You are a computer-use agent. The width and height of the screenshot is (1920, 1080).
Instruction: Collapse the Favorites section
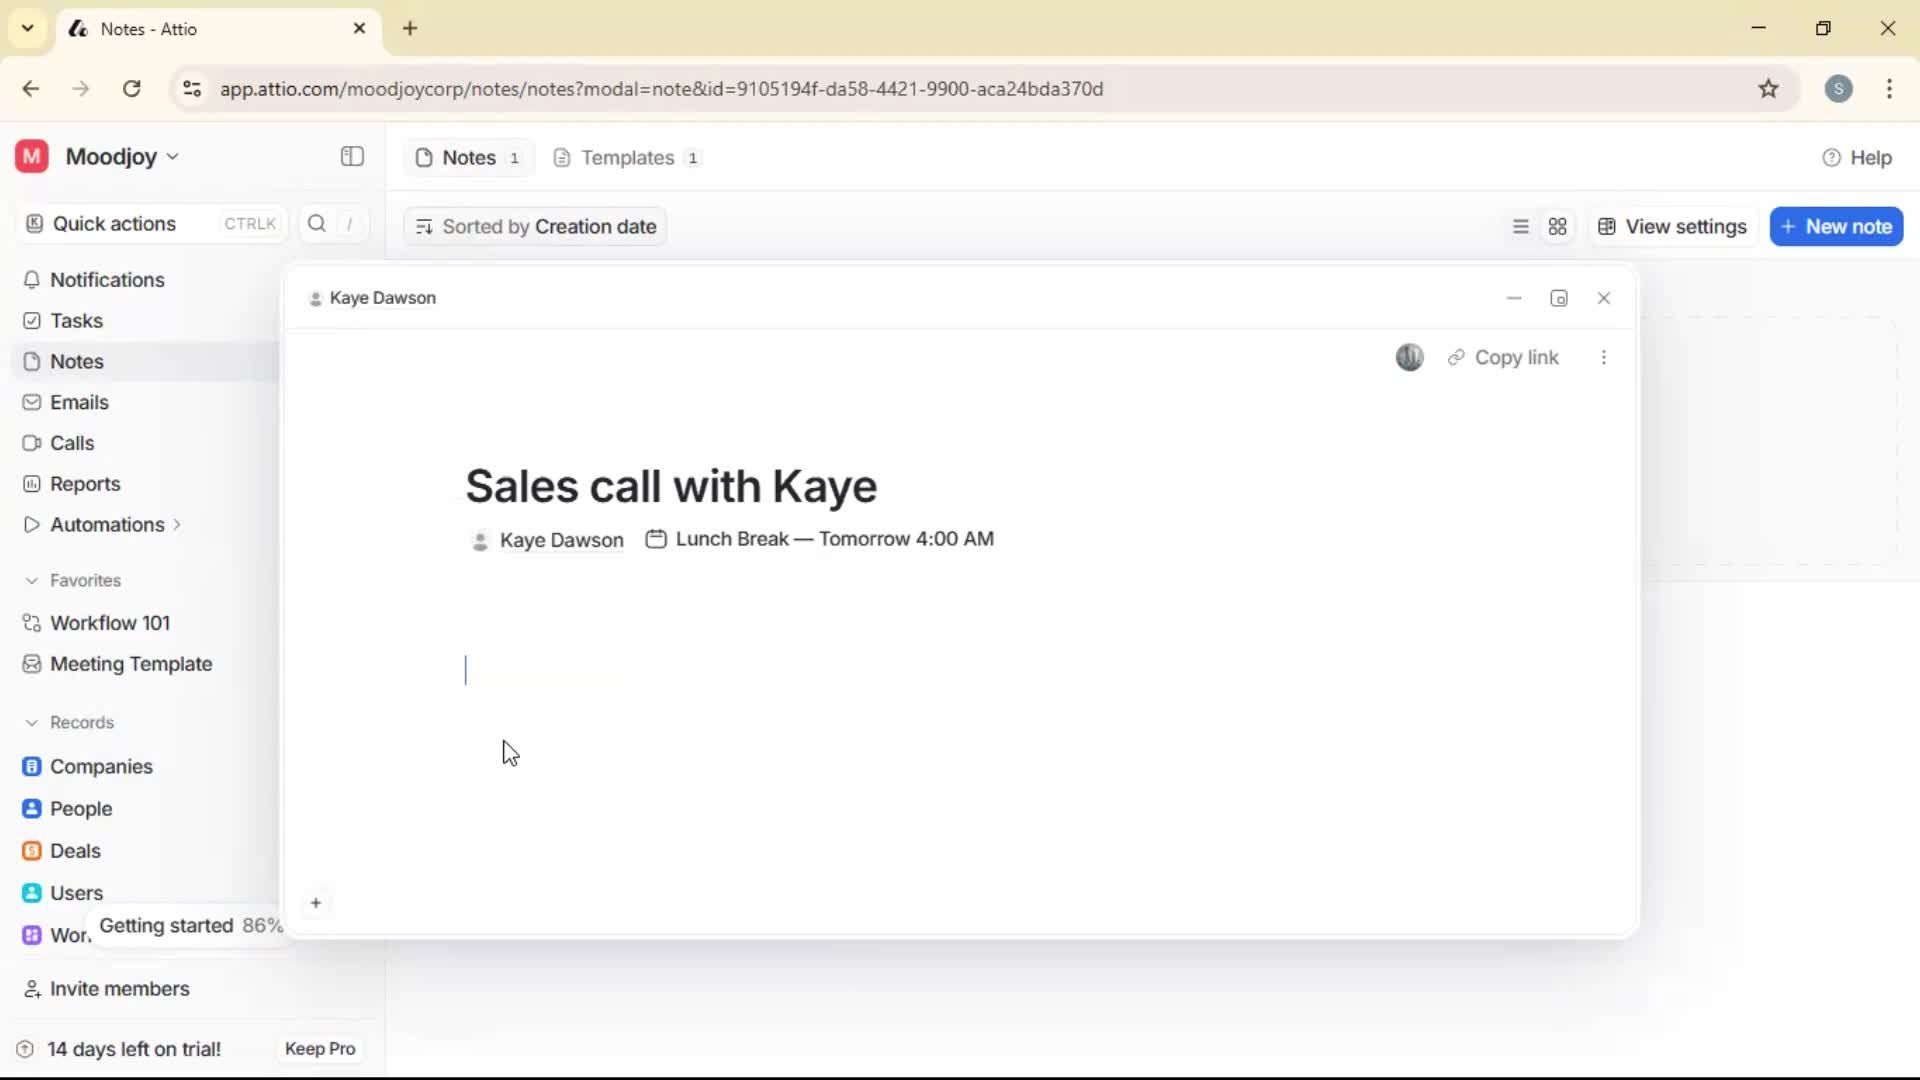(x=32, y=580)
